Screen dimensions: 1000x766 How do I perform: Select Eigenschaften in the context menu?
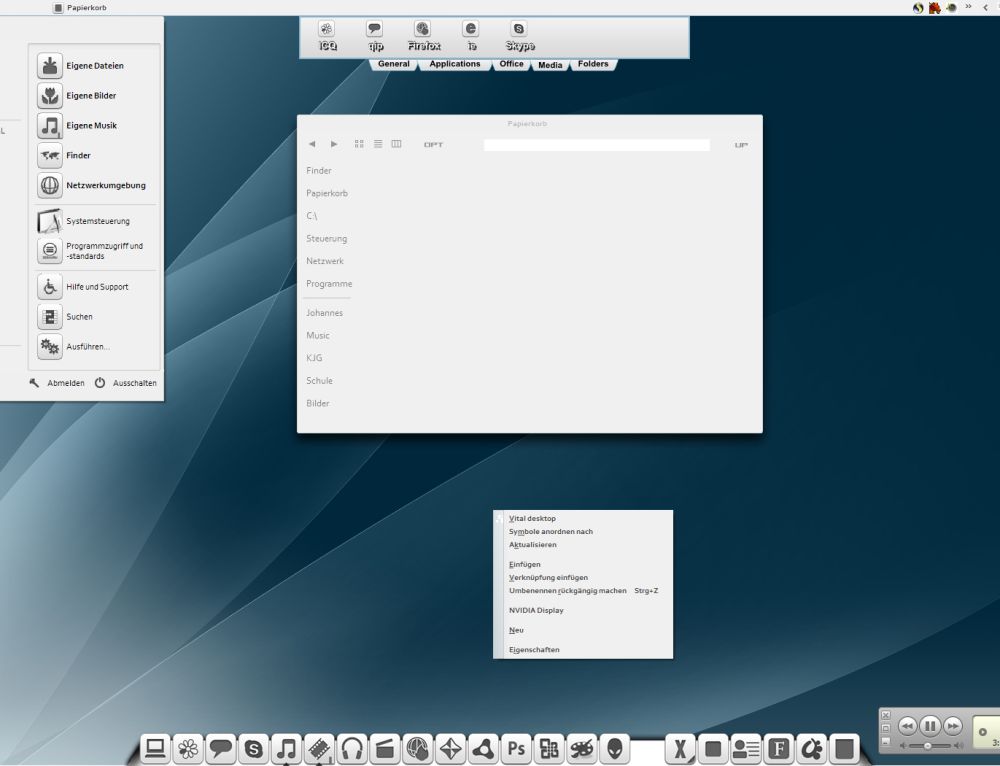pos(534,650)
